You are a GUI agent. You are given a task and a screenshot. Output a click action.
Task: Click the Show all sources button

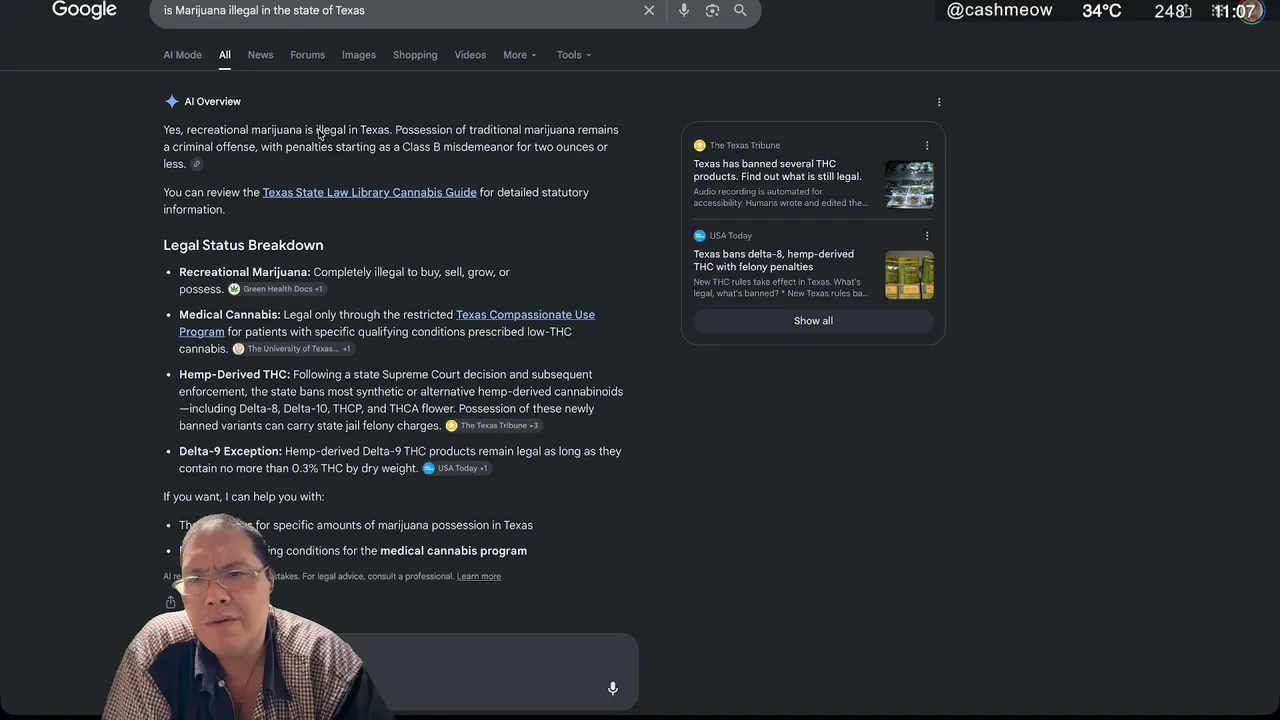pyautogui.click(x=813, y=321)
